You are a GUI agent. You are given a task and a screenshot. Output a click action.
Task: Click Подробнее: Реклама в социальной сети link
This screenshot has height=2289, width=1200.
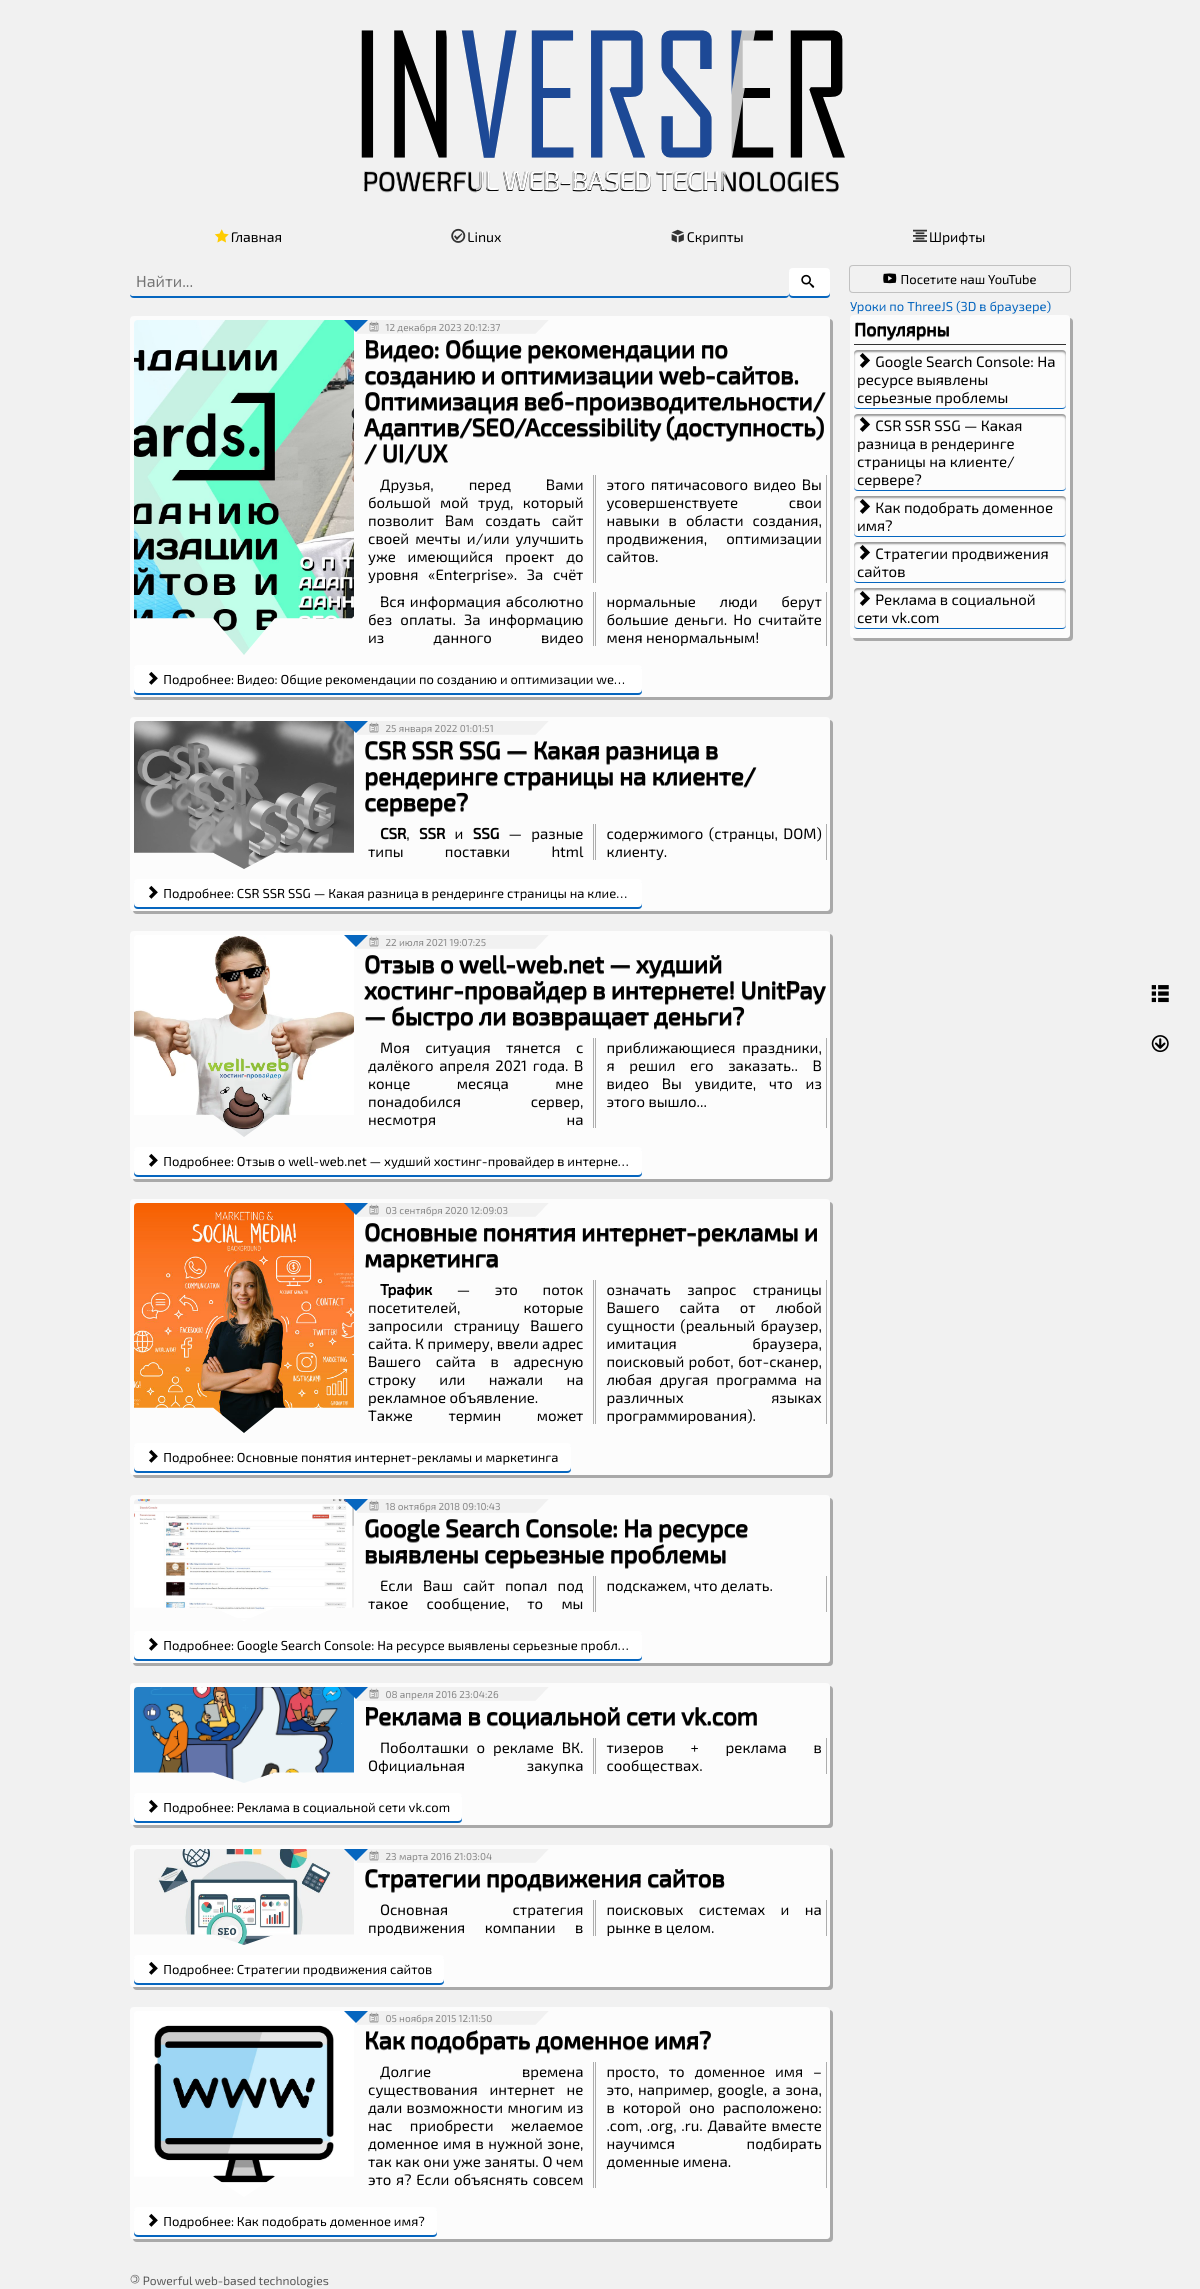click(298, 1808)
